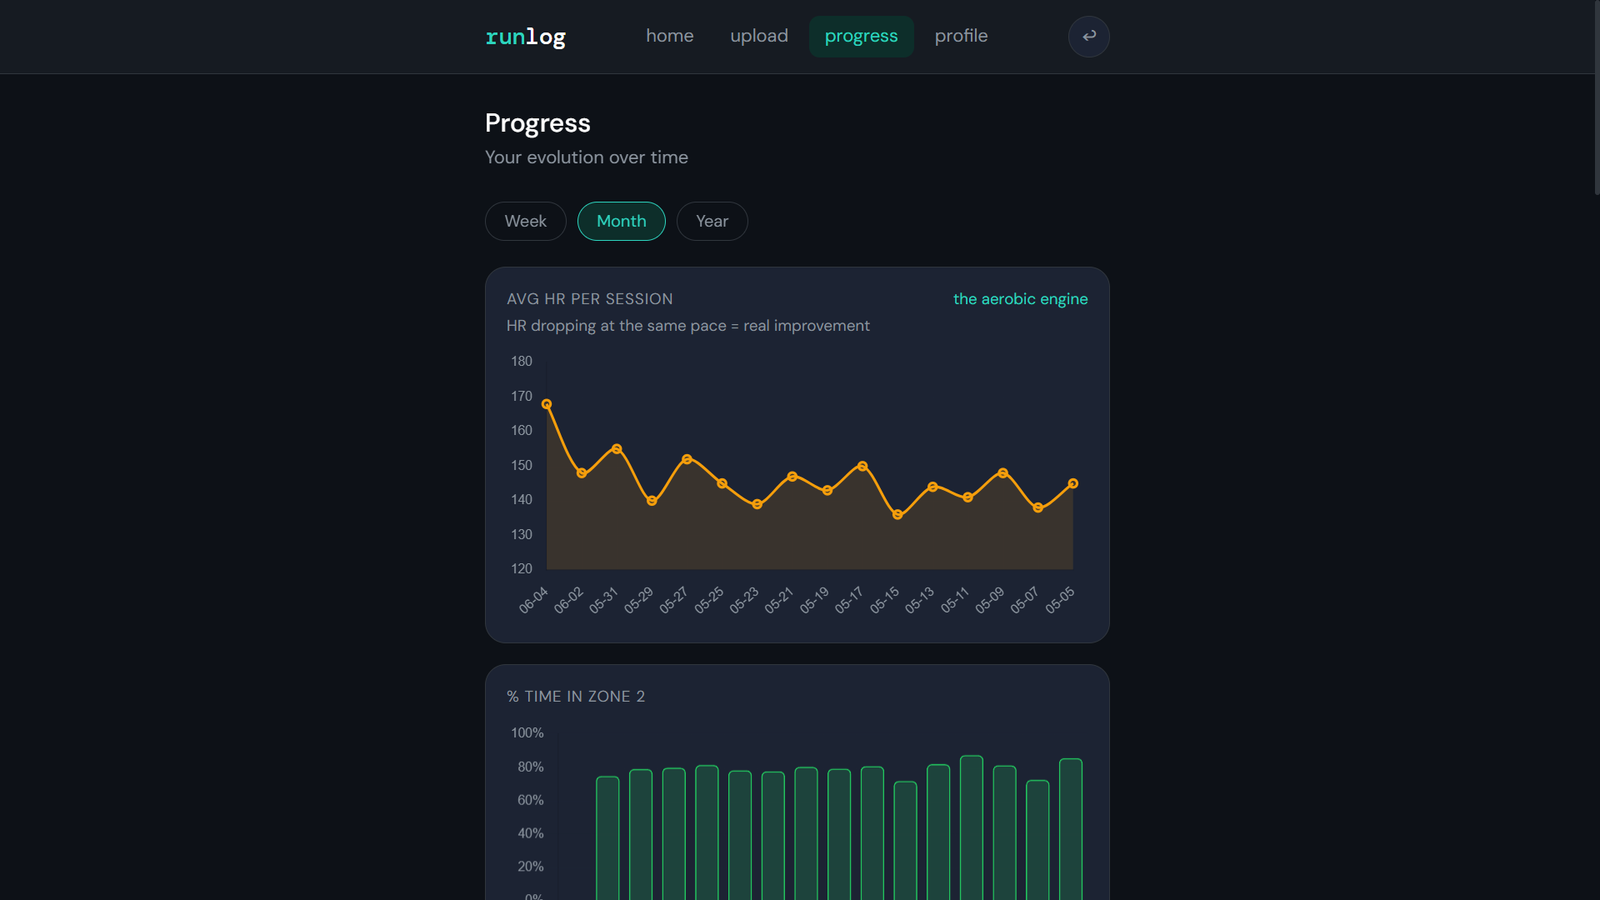
Task: Click the 05-17 HR data point
Action: [x=863, y=466]
